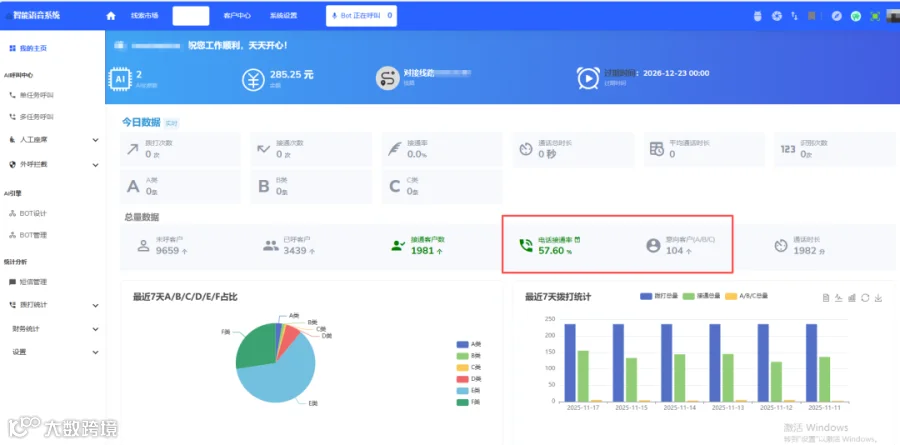Toggle F类 in the pie chart legend
Image resolution: width=900 pixels, height=445 pixels.
469,402
